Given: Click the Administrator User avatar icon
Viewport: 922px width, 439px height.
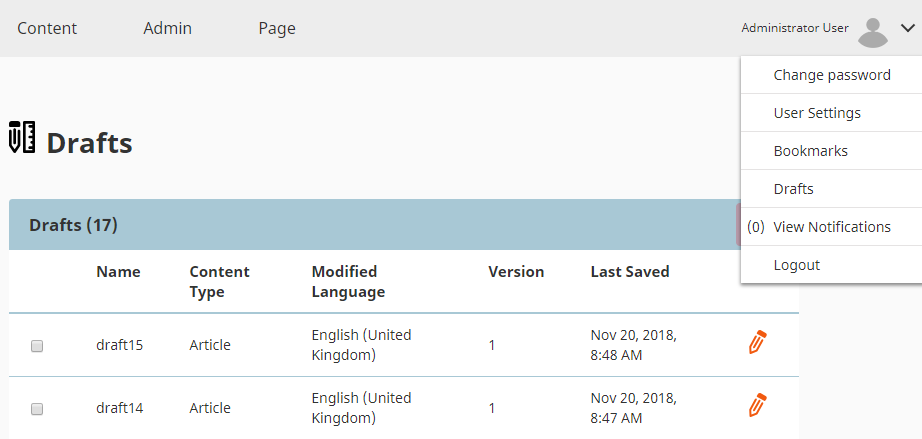Looking at the screenshot, I should [873, 32].
